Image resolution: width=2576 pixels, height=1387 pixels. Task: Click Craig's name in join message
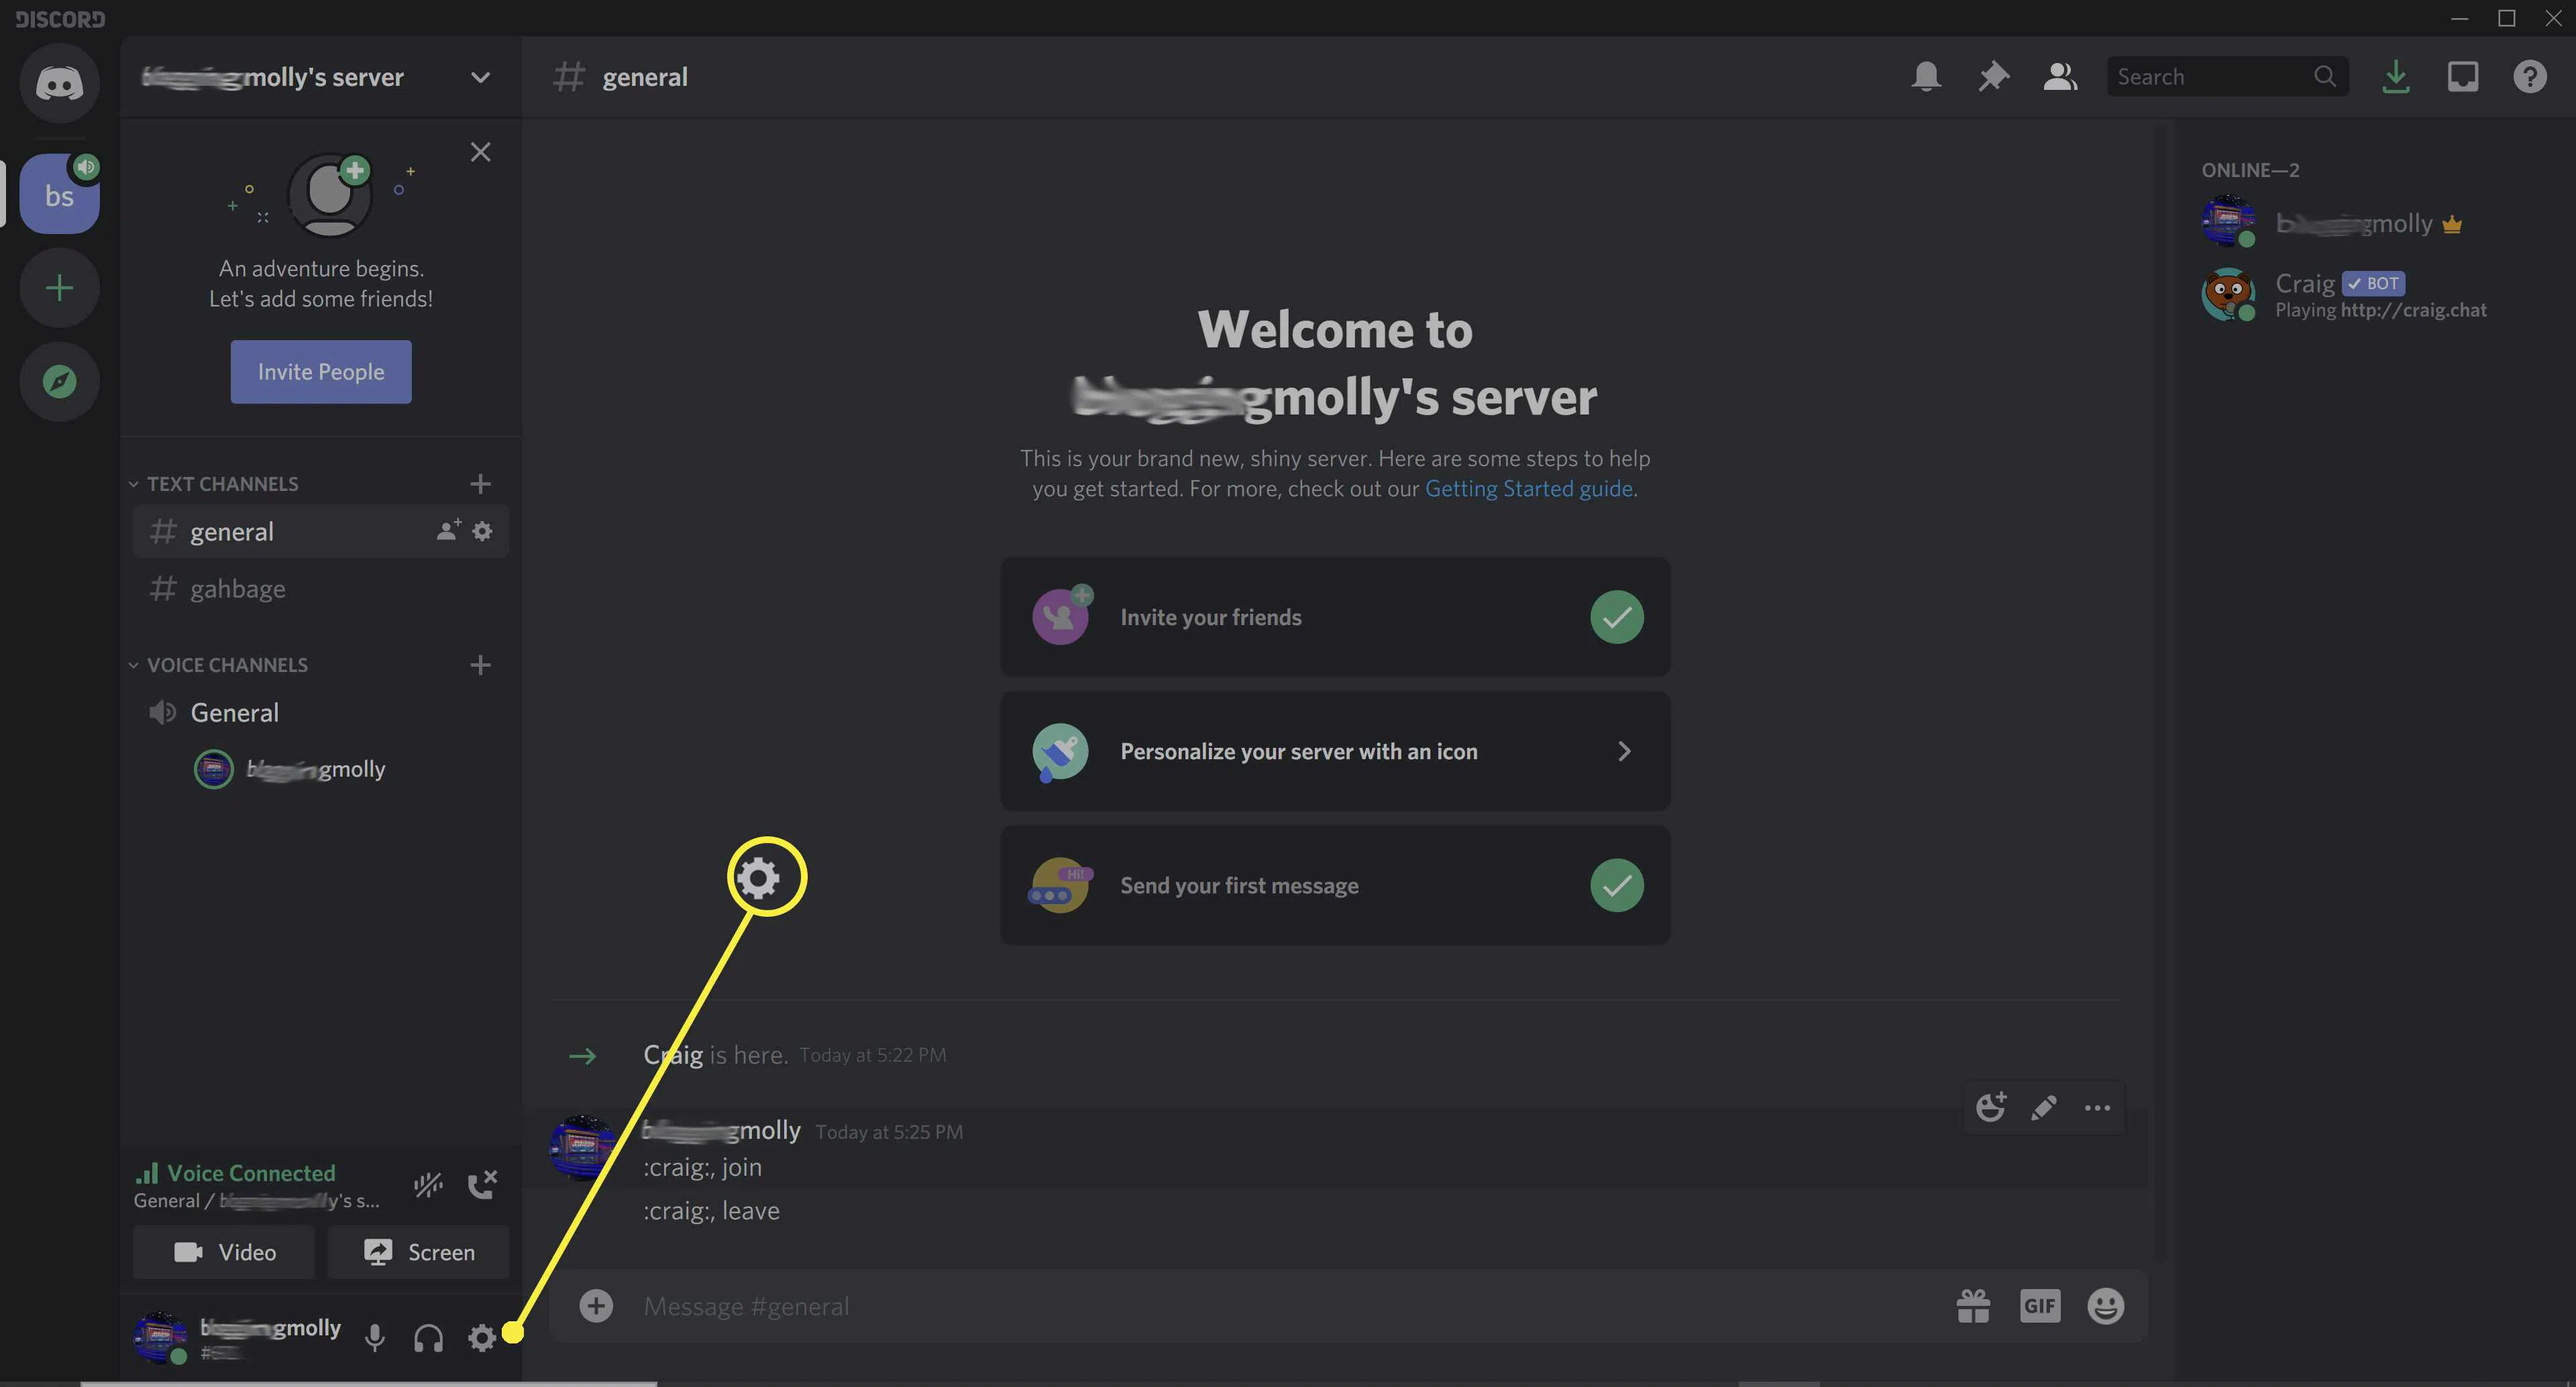point(673,1055)
